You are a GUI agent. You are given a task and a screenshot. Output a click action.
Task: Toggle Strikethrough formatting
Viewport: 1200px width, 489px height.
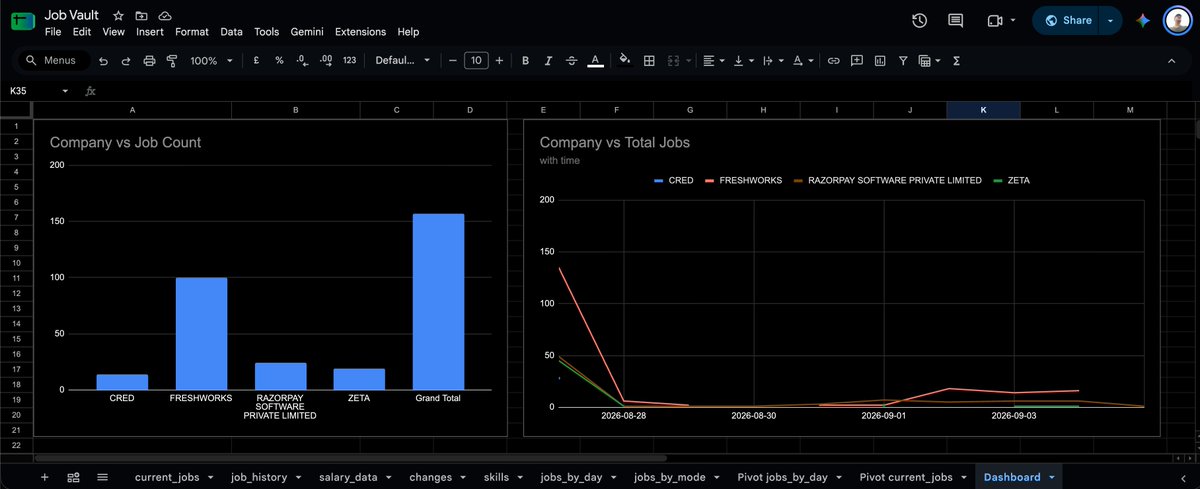click(x=571, y=61)
